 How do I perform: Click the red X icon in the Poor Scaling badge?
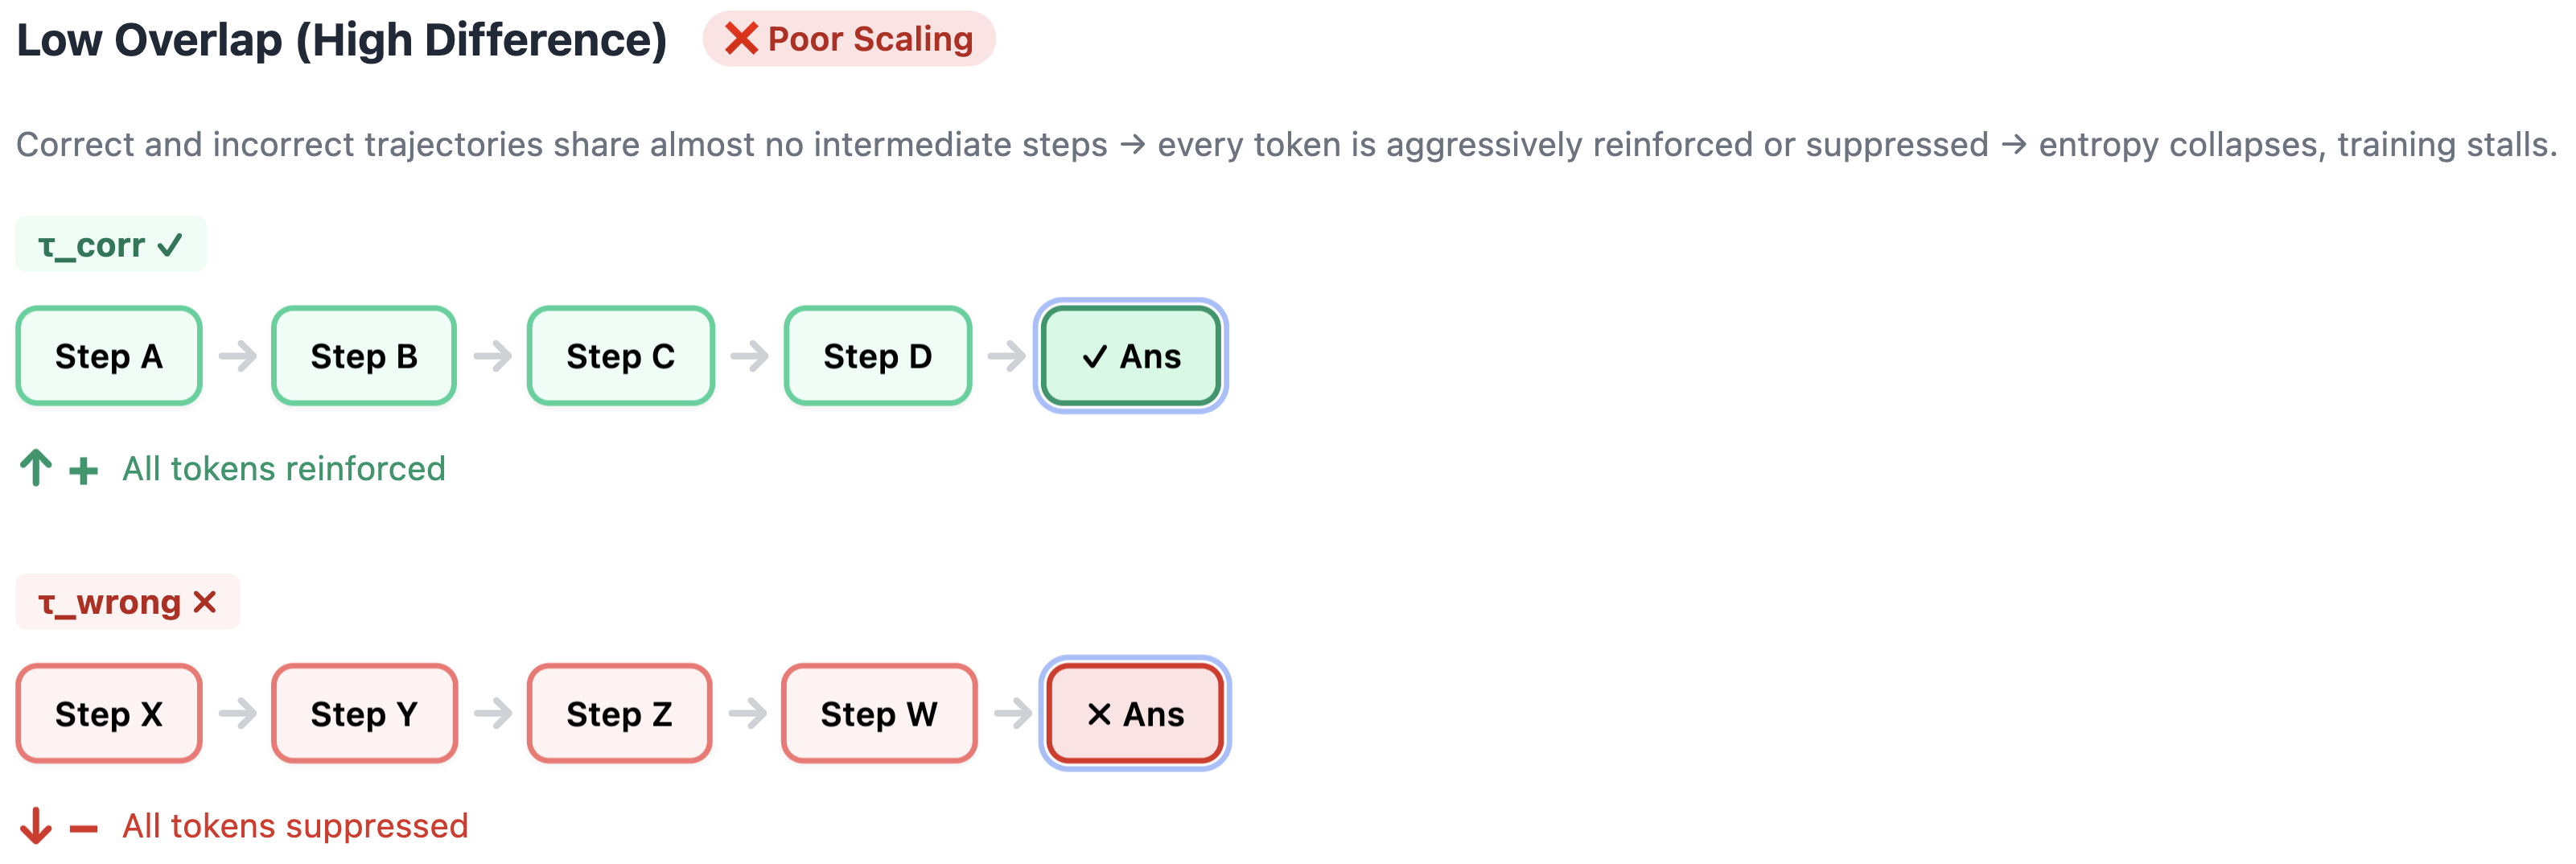[740, 39]
